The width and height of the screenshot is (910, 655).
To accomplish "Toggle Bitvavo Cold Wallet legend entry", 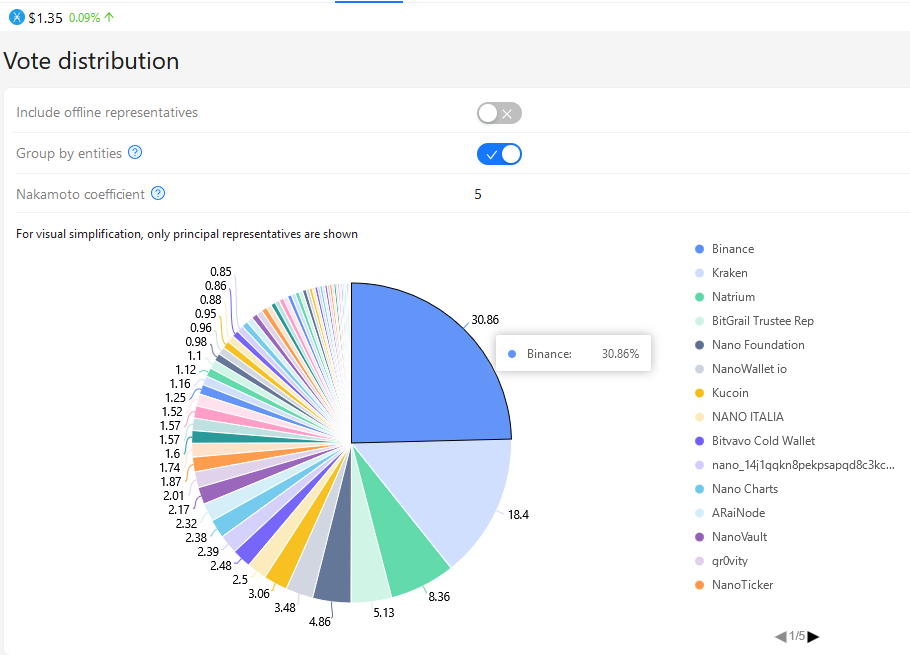I will (754, 441).
